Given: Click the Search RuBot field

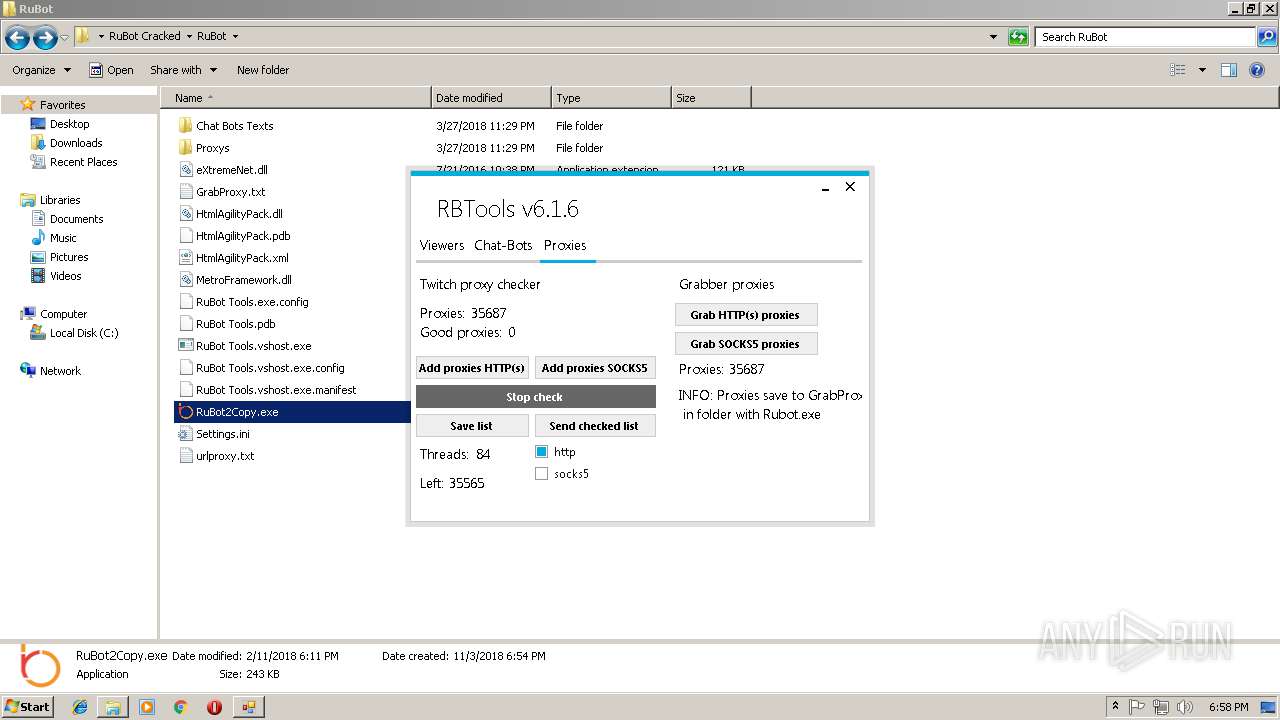Looking at the screenshot, I should [1144, 37].
